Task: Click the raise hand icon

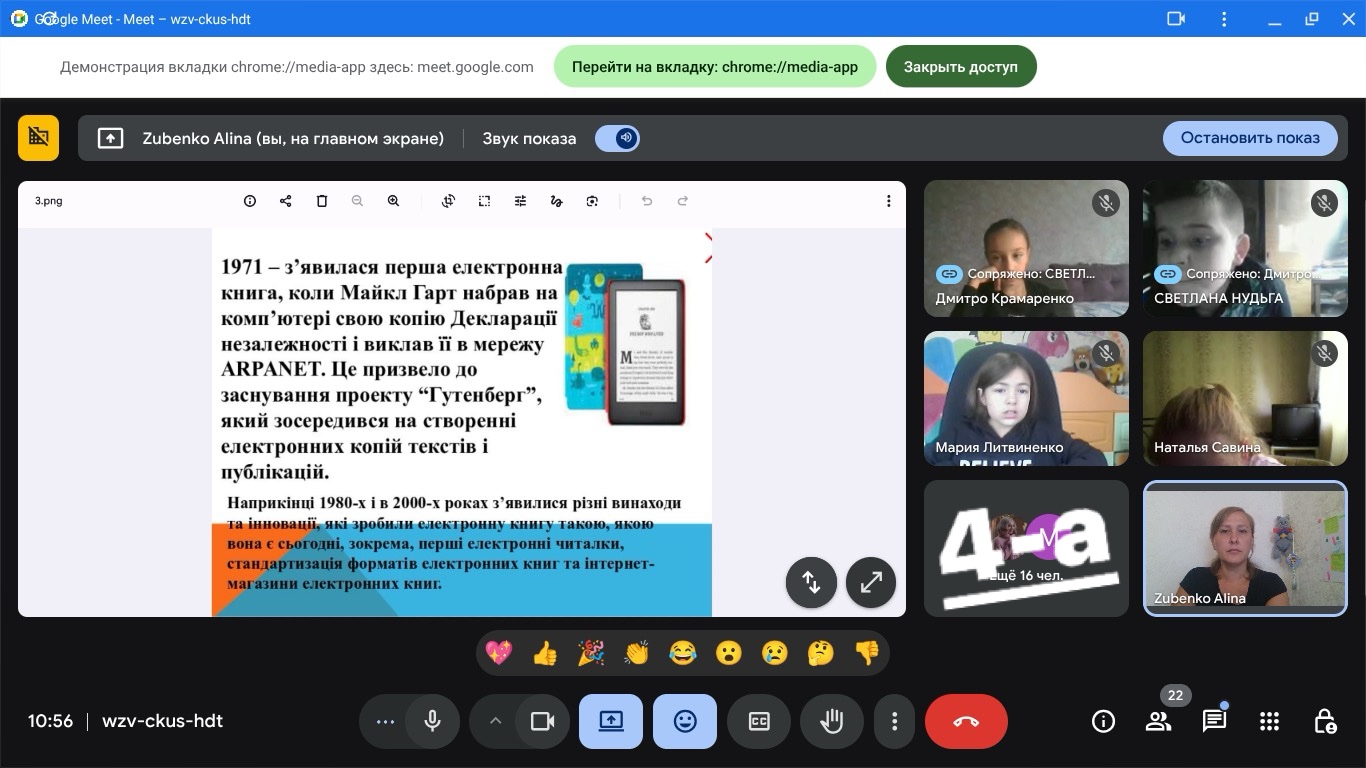Action: [x=832, y=722]
